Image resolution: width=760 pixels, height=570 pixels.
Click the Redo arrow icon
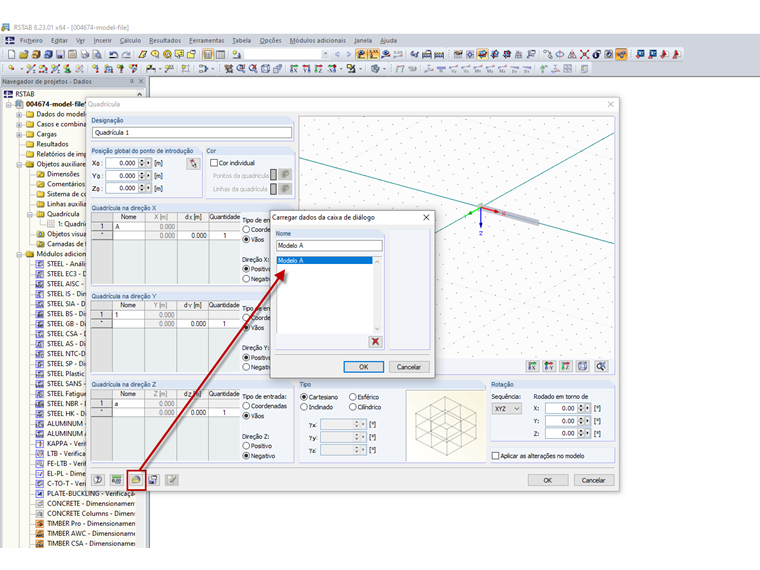click(126, 54)
